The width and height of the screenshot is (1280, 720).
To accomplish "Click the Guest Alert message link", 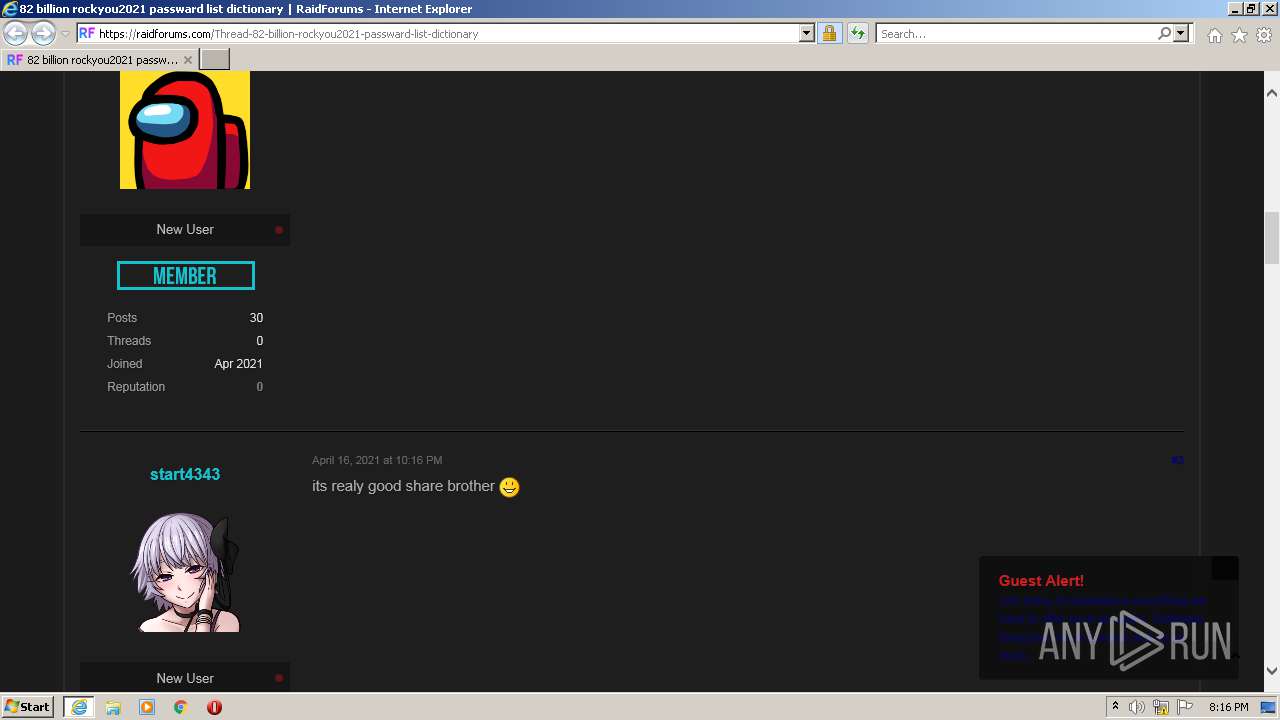I will click(x=1100, y=628).
